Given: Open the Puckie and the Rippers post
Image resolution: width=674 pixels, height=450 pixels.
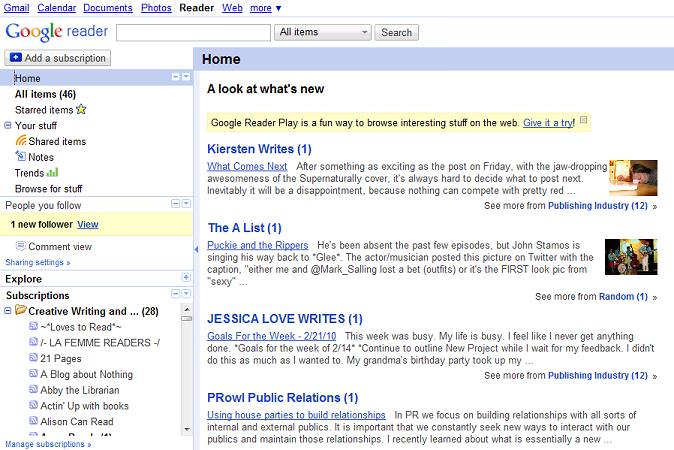Looking at the screenshot, I should 257,245.
